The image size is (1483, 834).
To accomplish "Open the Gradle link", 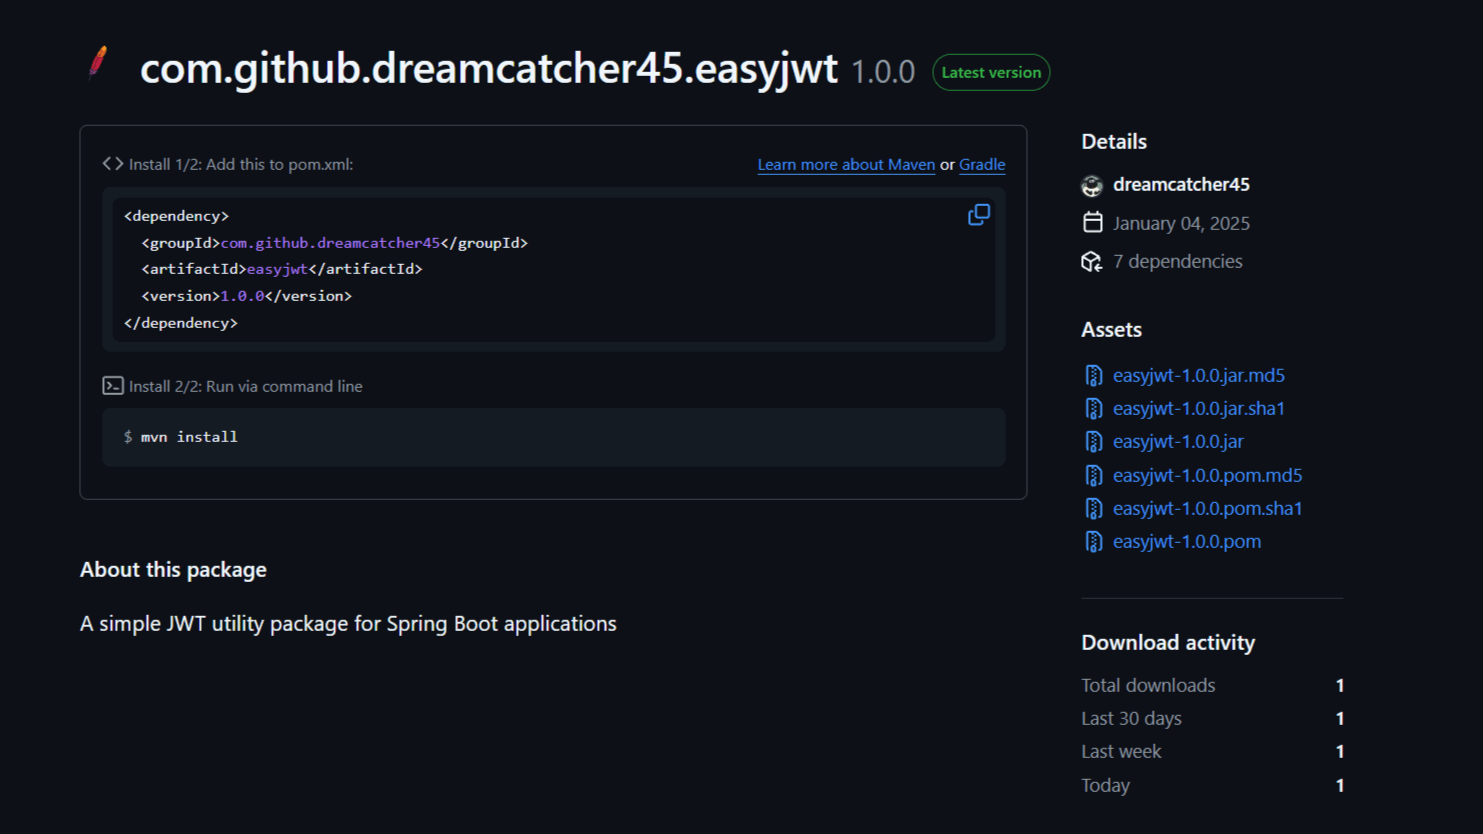I will (x=982, y=165).
